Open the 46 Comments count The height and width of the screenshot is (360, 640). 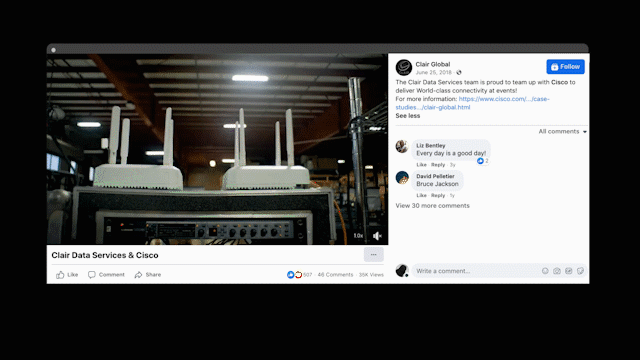coord(335,275)
